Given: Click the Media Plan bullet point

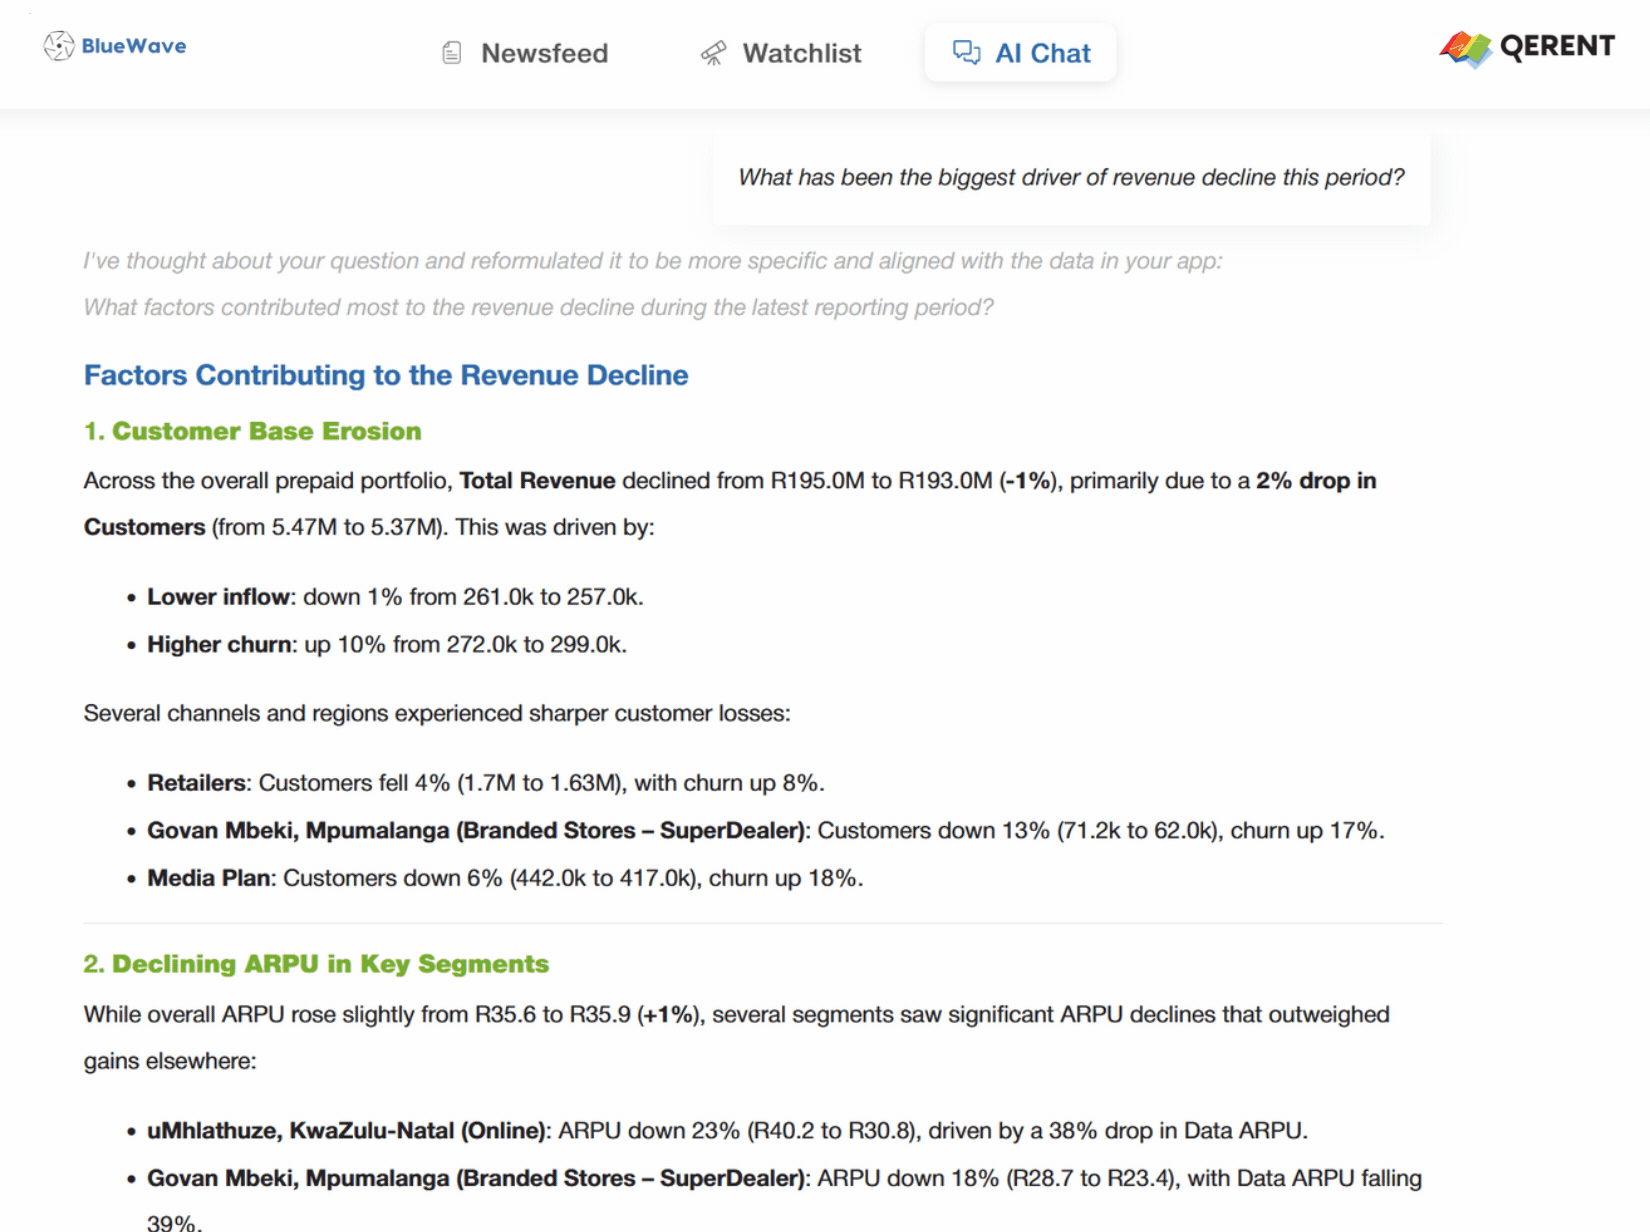Looking at the screenshot, I should (x=505, y=878).
